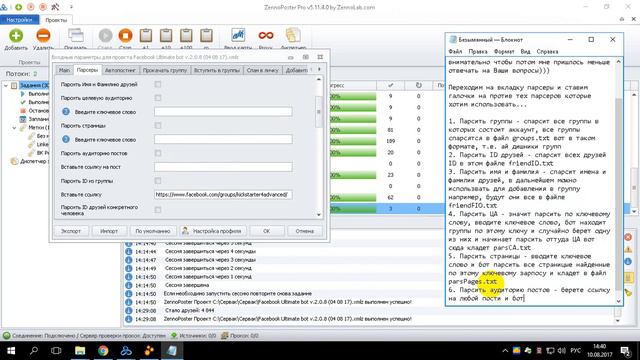Click the orange Стоп icon
This screenshot has width=640, height=360.
pyautogui.click(x=125, y=36)
